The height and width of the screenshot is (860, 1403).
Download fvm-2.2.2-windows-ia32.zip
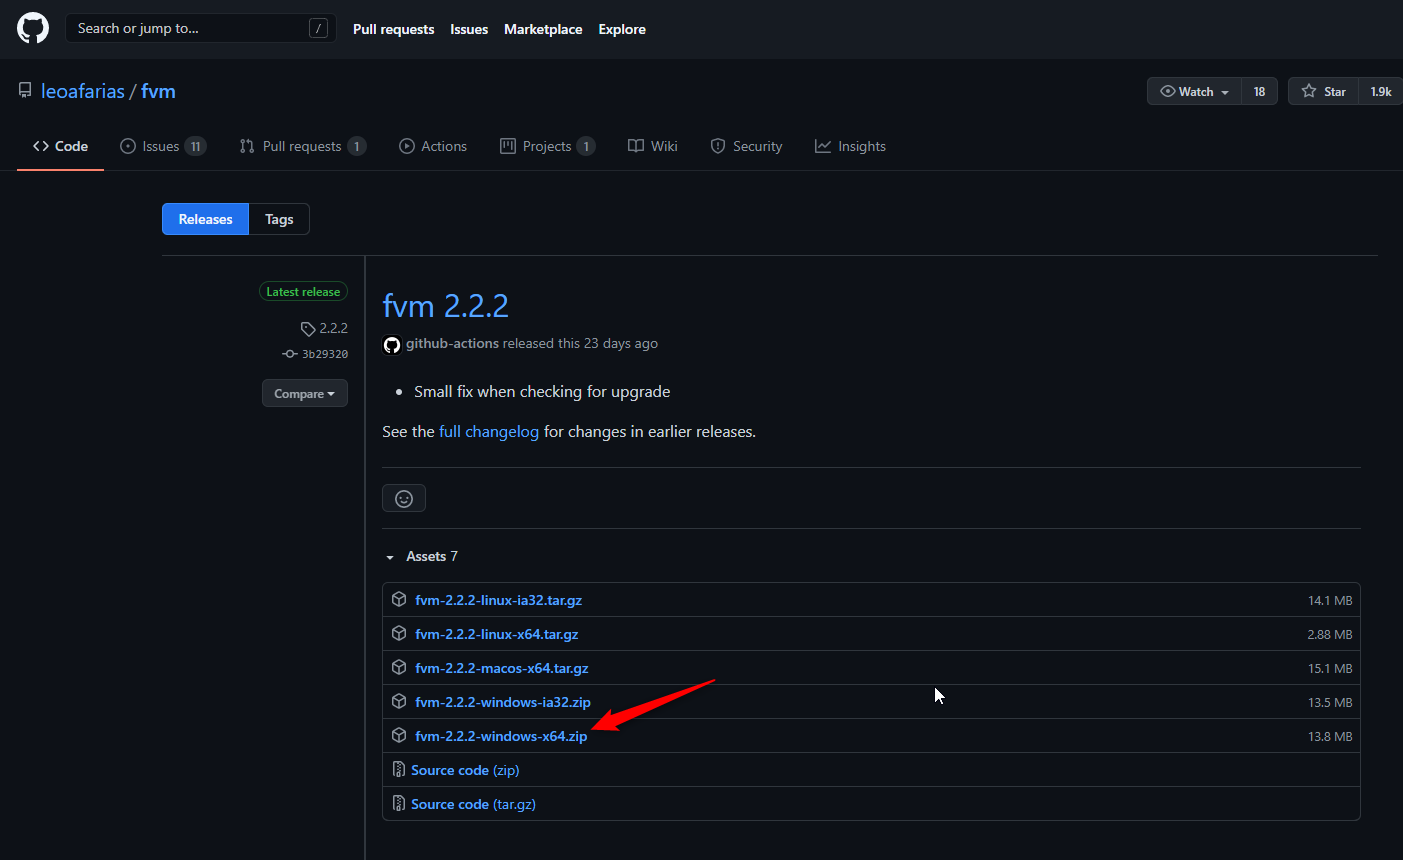click(503, 702)
